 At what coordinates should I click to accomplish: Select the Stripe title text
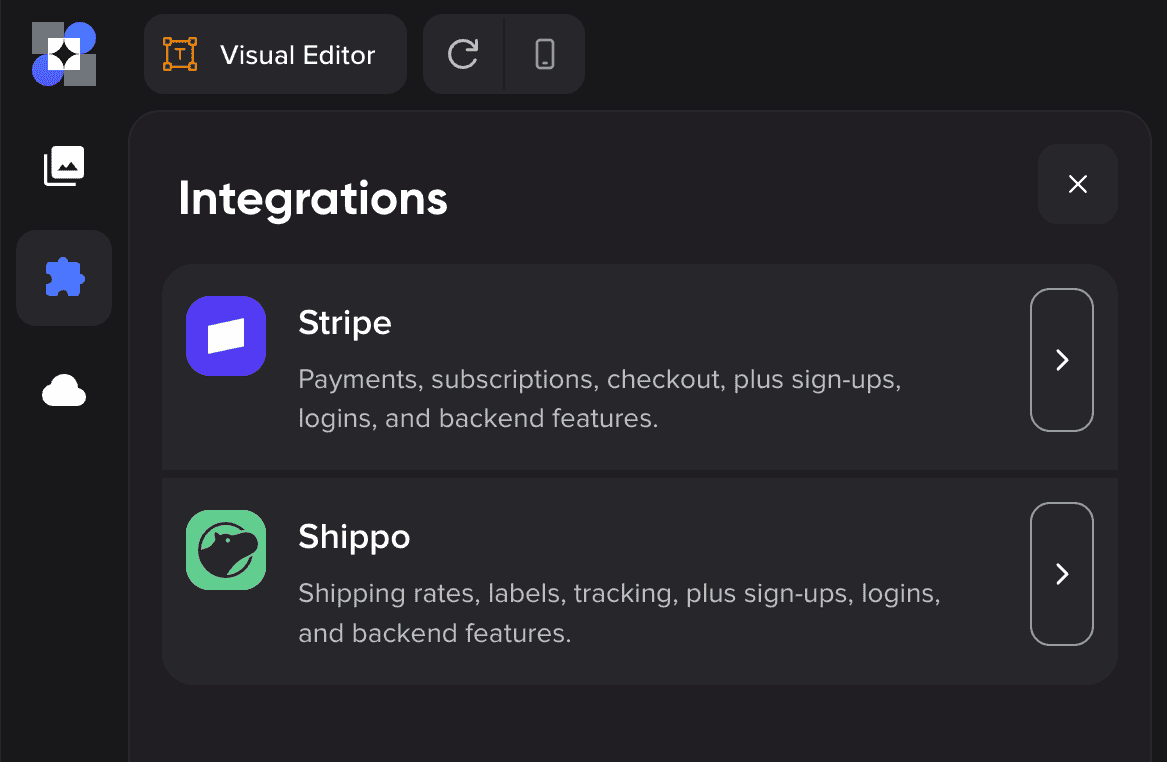point(345,323)
